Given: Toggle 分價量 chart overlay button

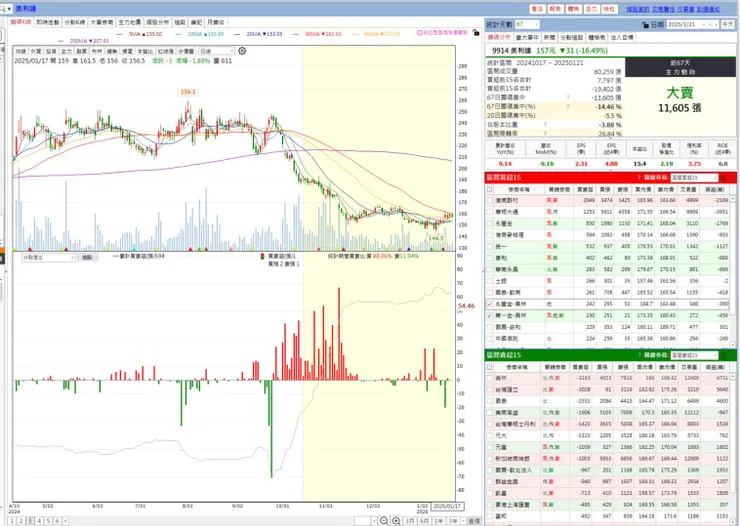Looking at the screenshot, I should [186, 51].
